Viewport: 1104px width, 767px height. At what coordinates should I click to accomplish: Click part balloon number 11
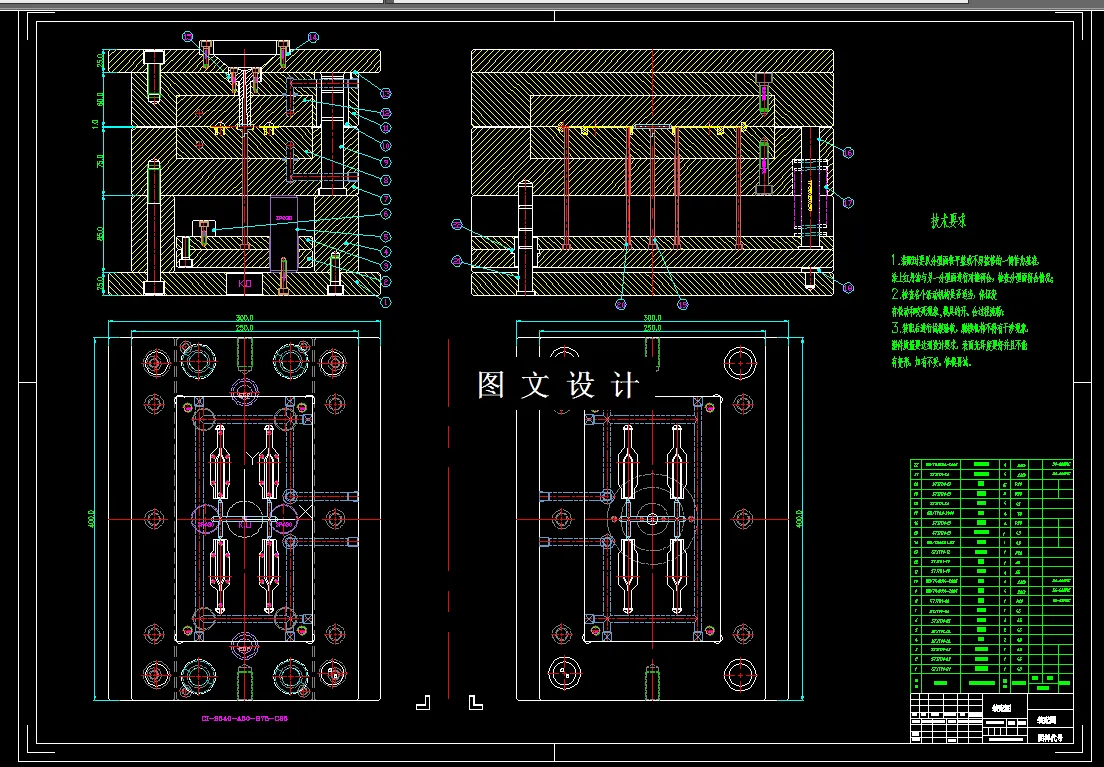[x=385, y=128]
